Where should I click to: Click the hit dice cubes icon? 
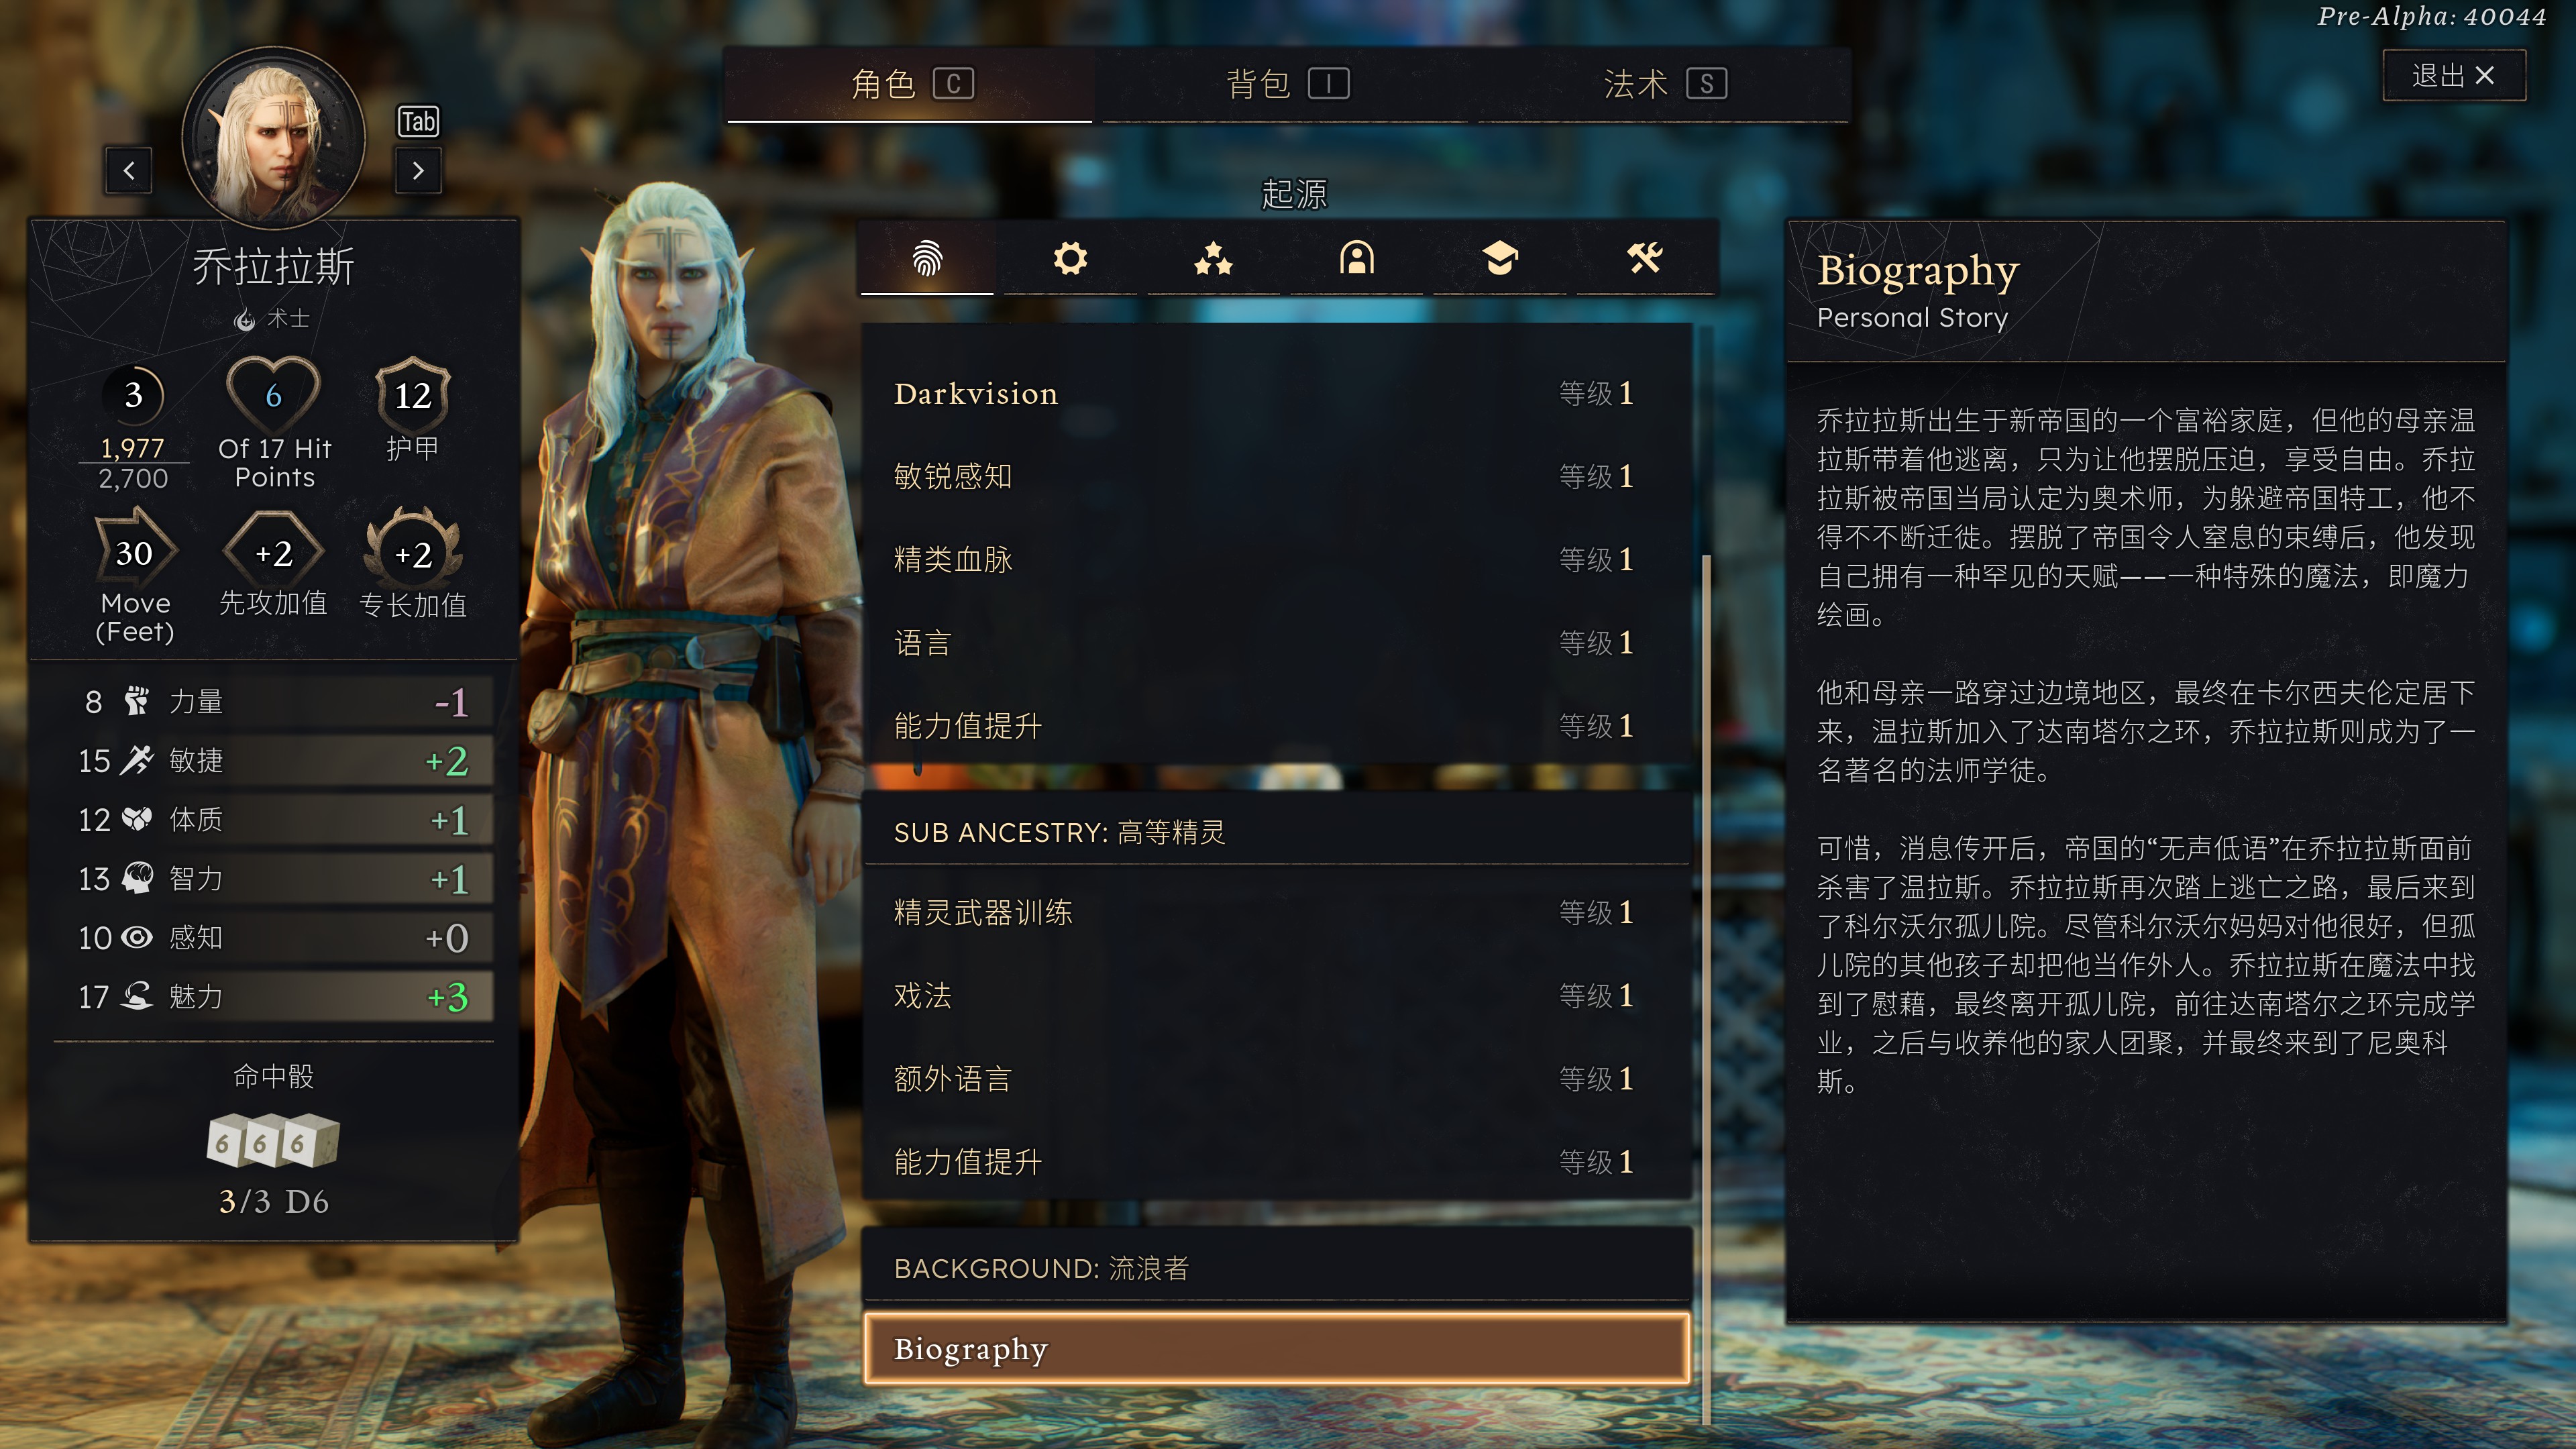[273, 1141]
